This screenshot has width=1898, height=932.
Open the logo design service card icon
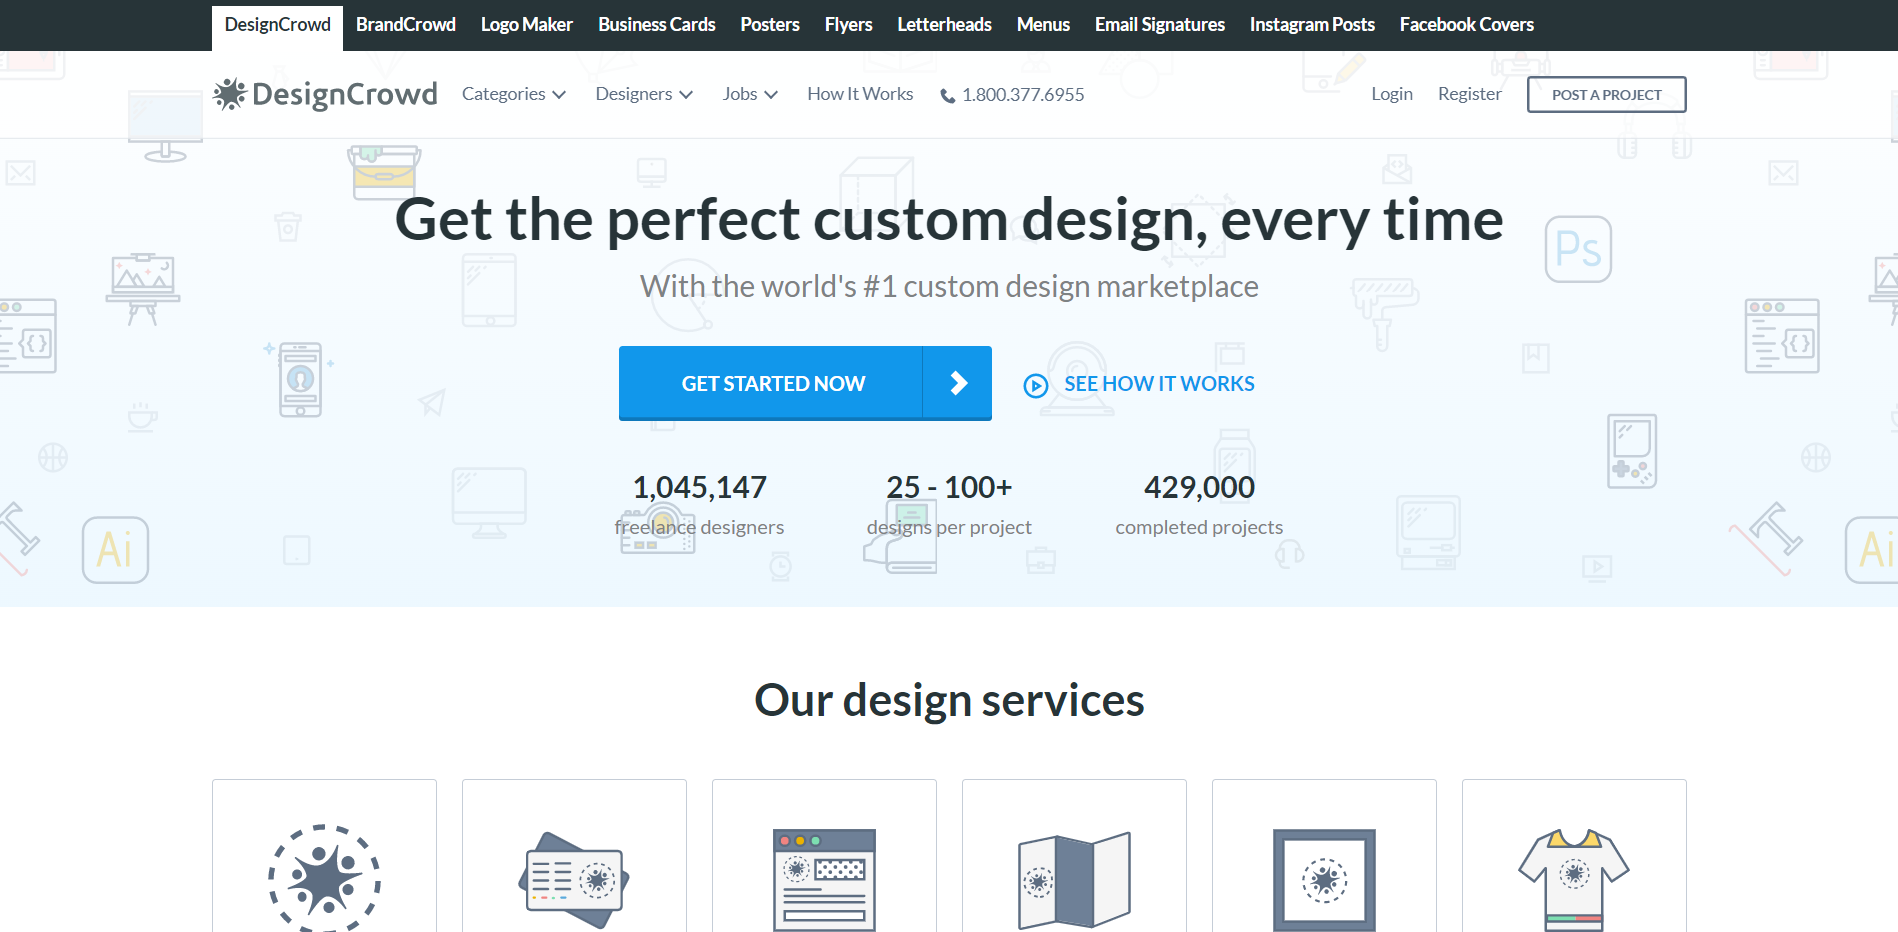325,878
